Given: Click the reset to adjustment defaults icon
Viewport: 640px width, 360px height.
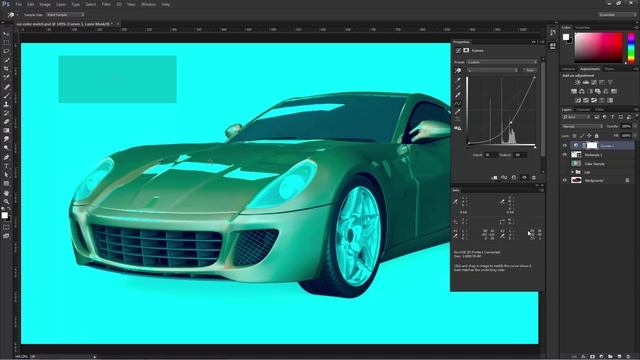Looking at the screenshot, I should [x=514, y=178].
